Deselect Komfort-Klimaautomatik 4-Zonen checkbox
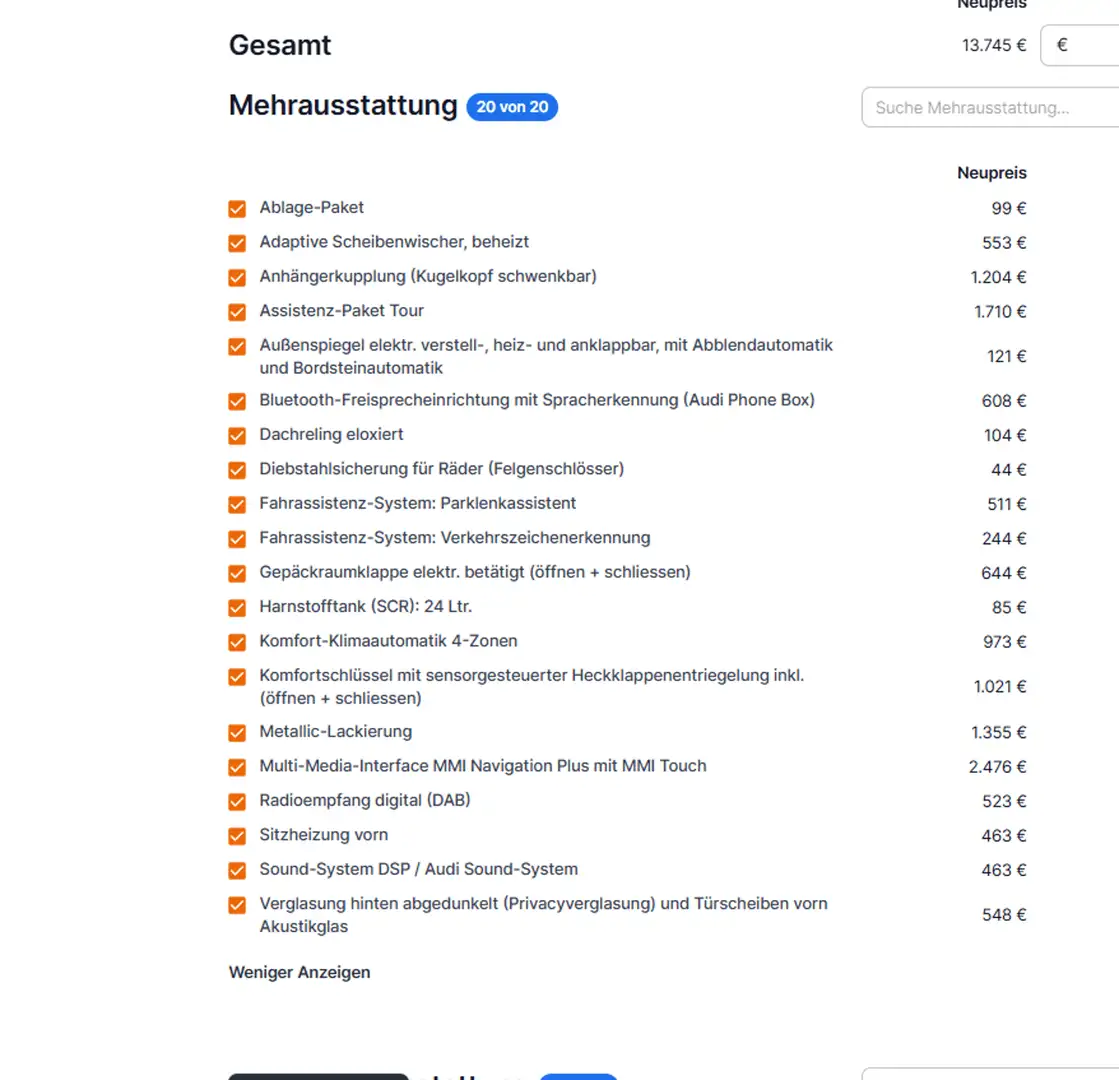This screenshot has width=1119, height=1080. [x=237, y=642]
